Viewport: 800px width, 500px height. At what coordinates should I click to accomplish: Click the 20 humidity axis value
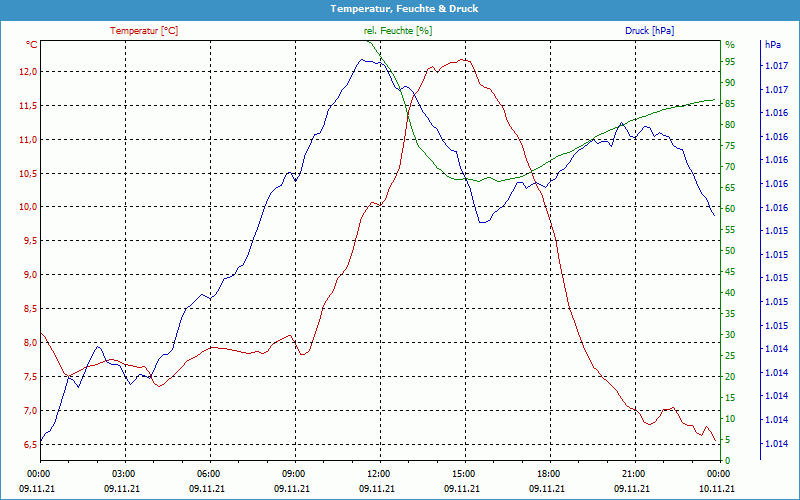tap(730, 377)
